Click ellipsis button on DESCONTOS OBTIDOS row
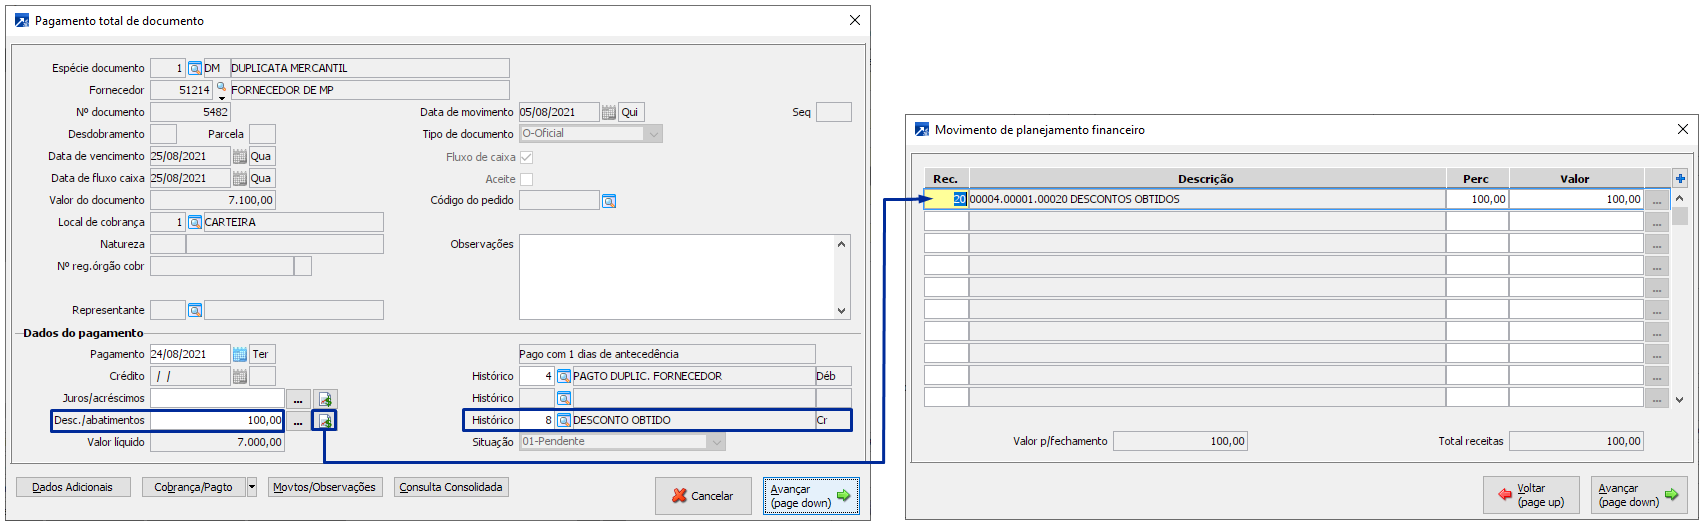This screenshot has height=524, width=1704. click(x=1657, y=200)
